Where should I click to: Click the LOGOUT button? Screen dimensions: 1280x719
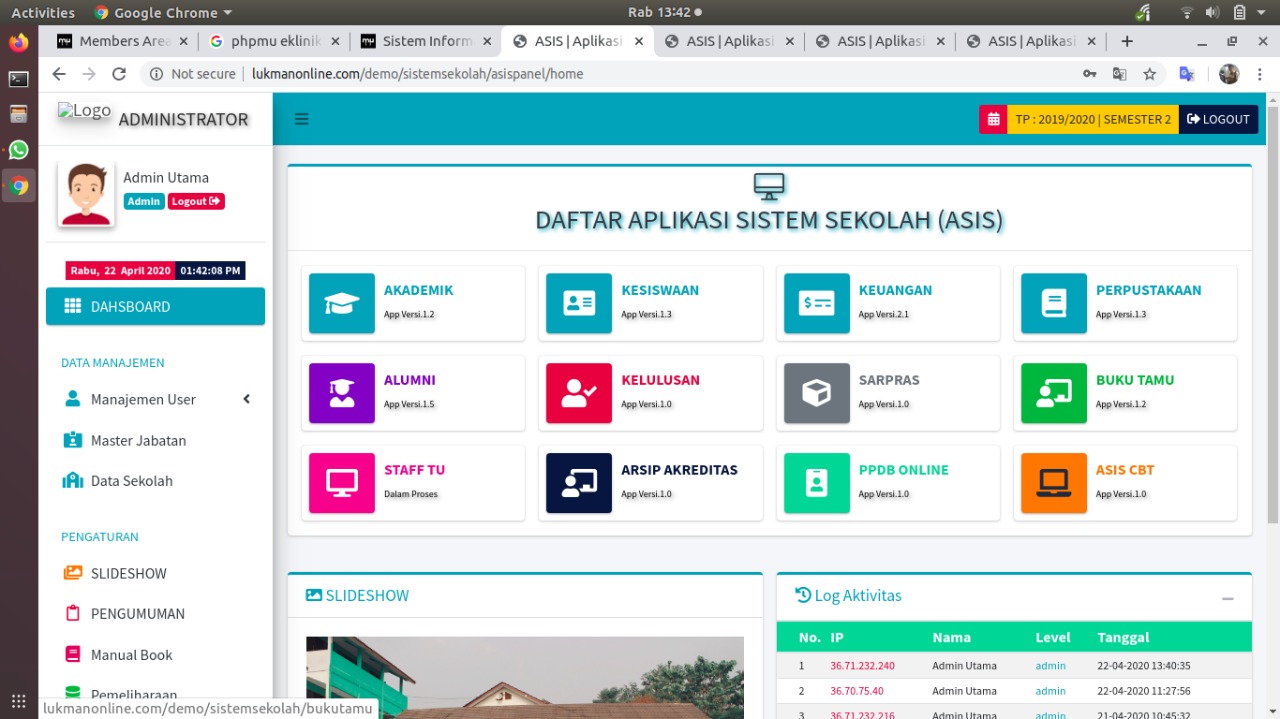pos(1218,118)
